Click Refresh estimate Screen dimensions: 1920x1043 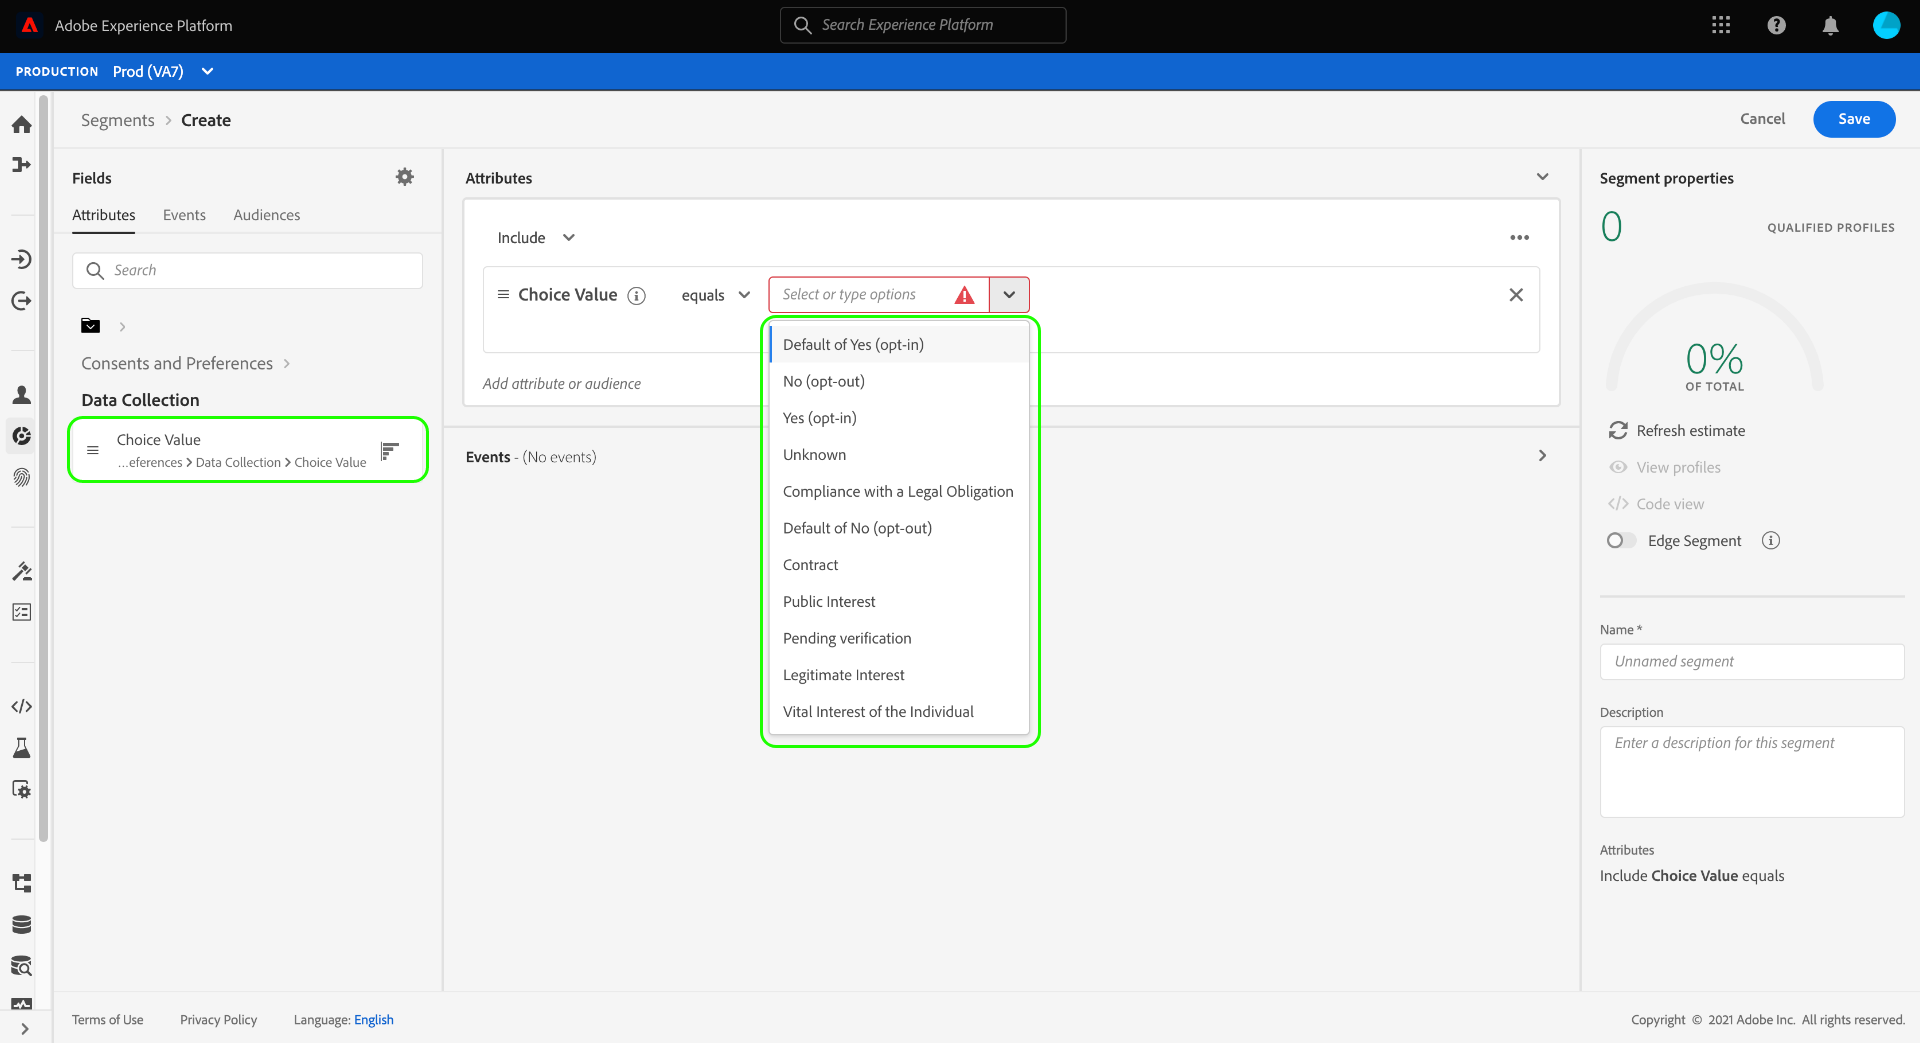click(1677, 431)
